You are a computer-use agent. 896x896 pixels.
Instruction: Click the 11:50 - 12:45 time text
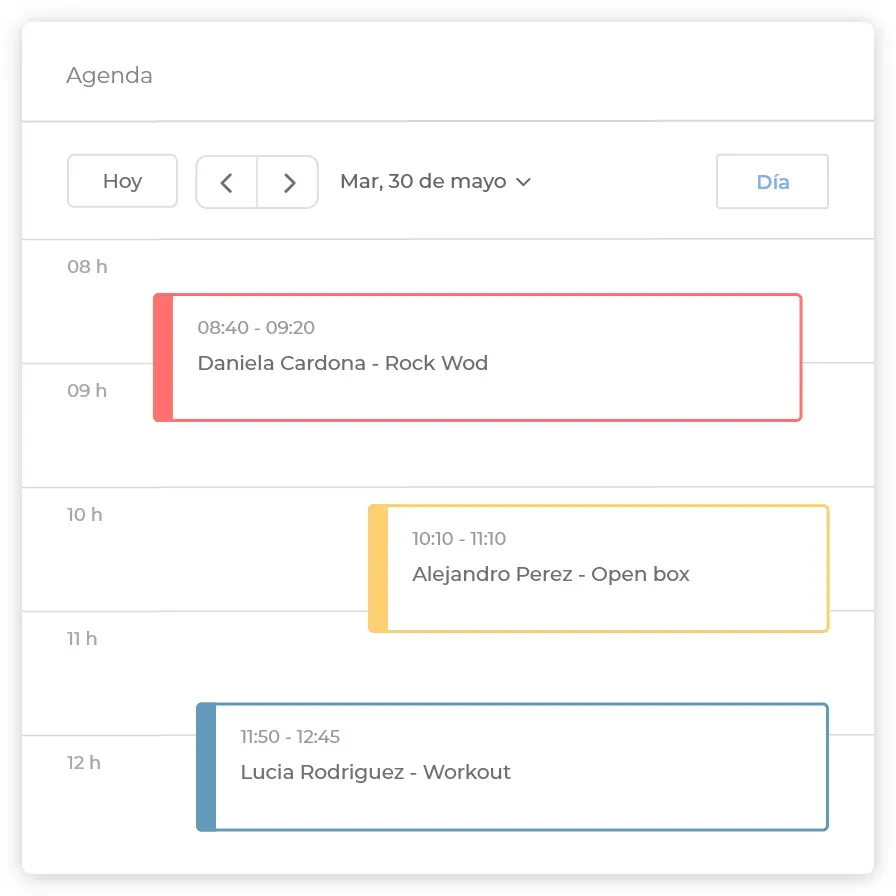290,737
